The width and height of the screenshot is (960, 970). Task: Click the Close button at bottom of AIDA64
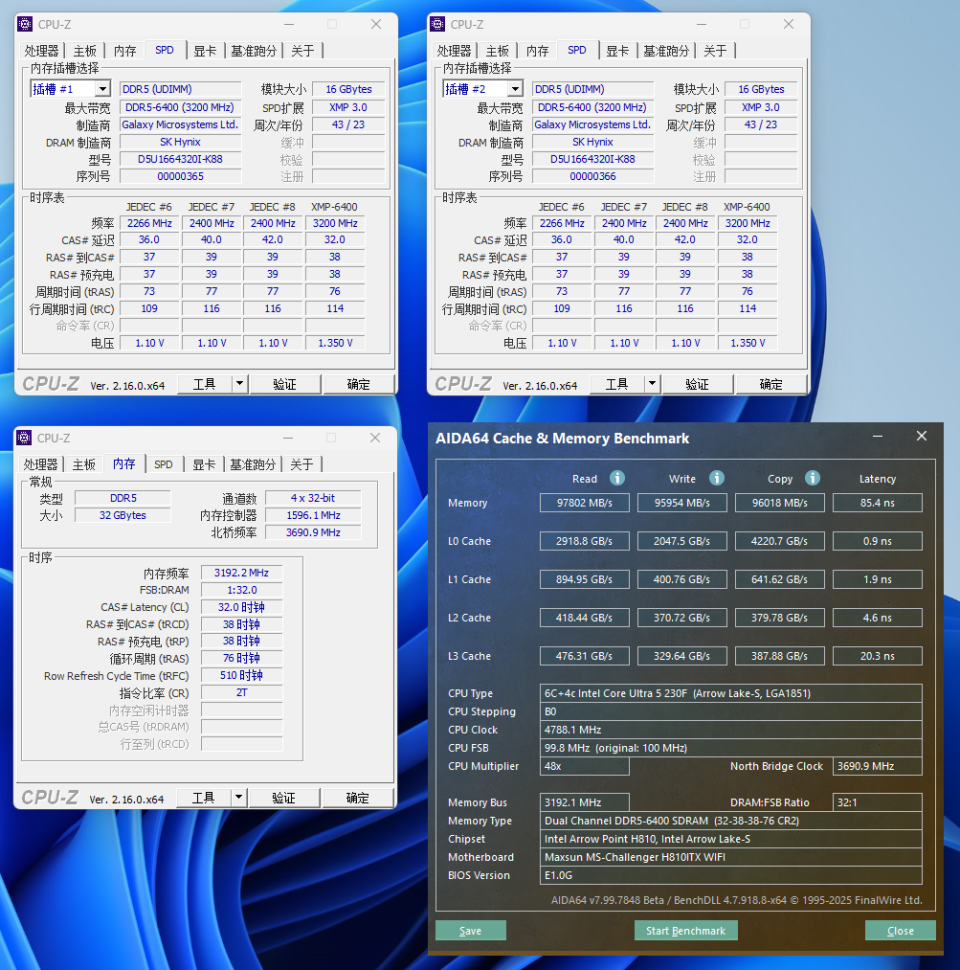900,930
